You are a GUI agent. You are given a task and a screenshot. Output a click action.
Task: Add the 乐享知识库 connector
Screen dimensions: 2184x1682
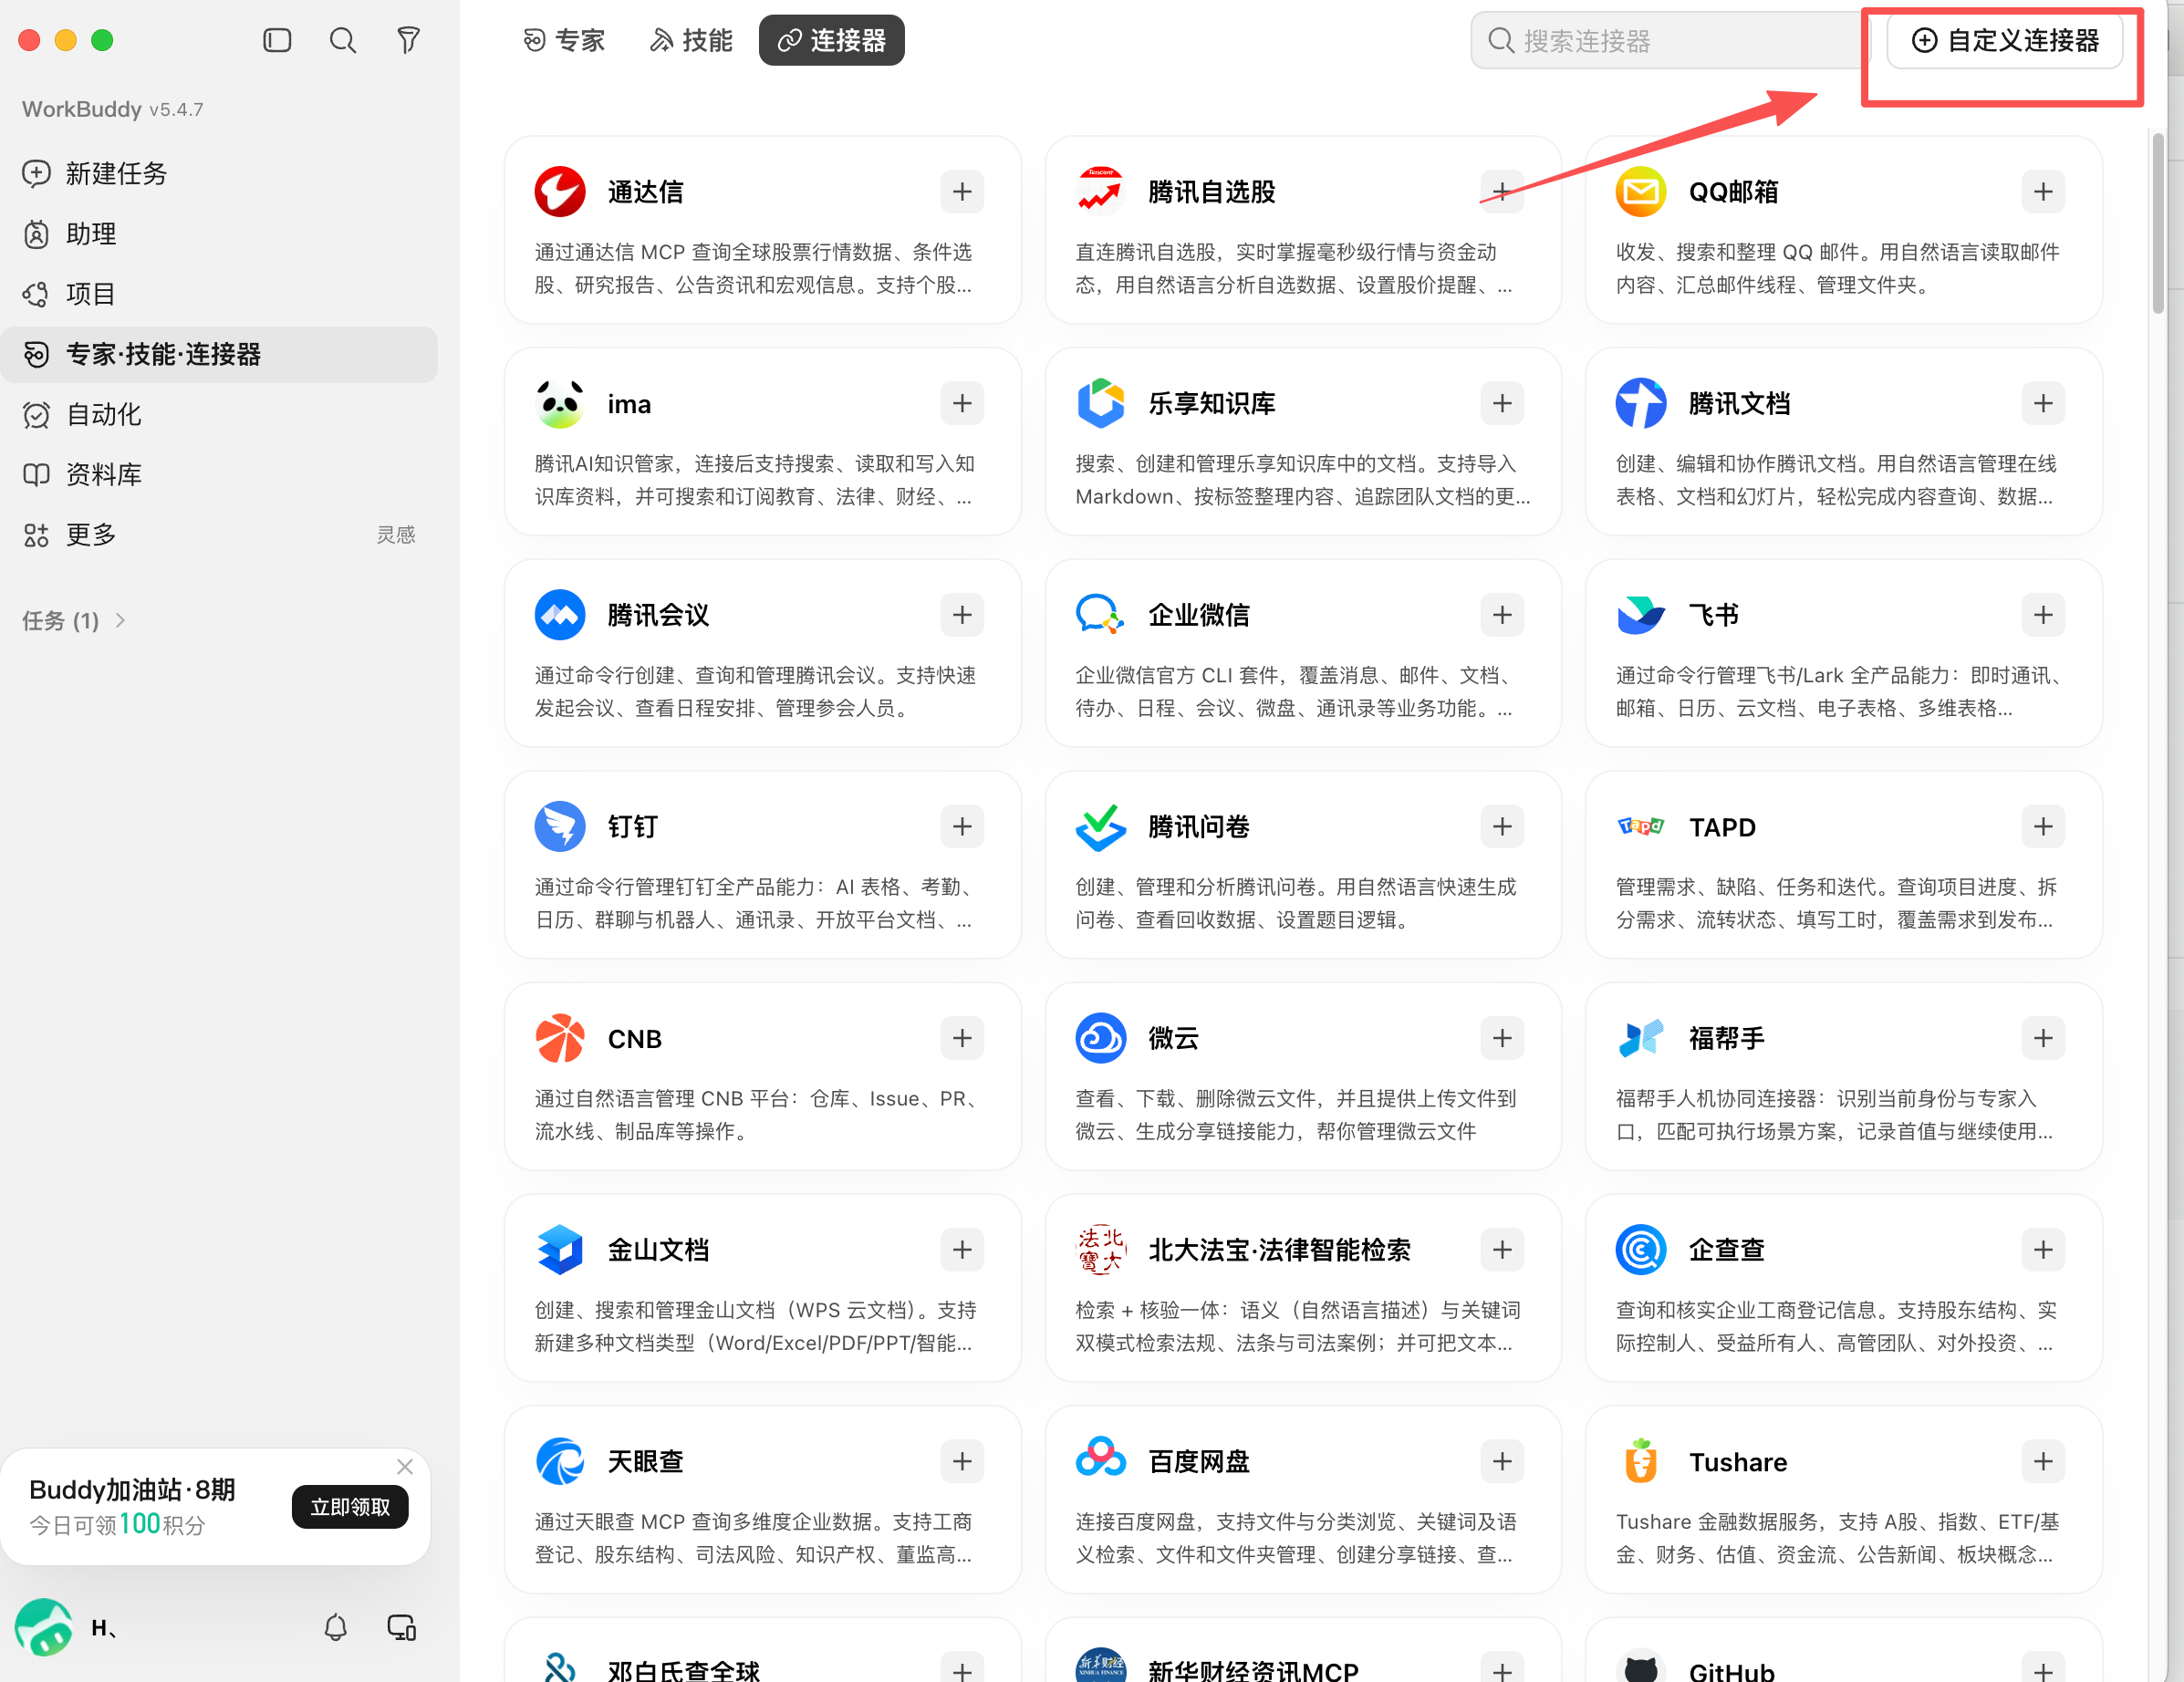click(x=1502, y=403)
